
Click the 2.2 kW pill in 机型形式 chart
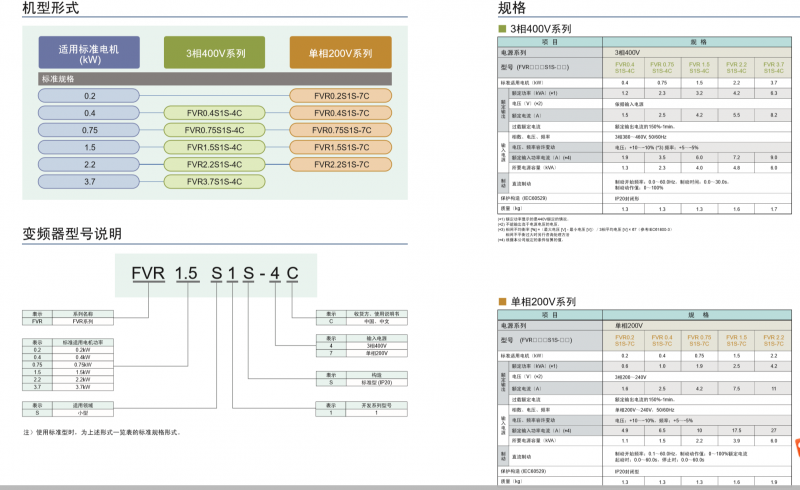tap(89, 164)
